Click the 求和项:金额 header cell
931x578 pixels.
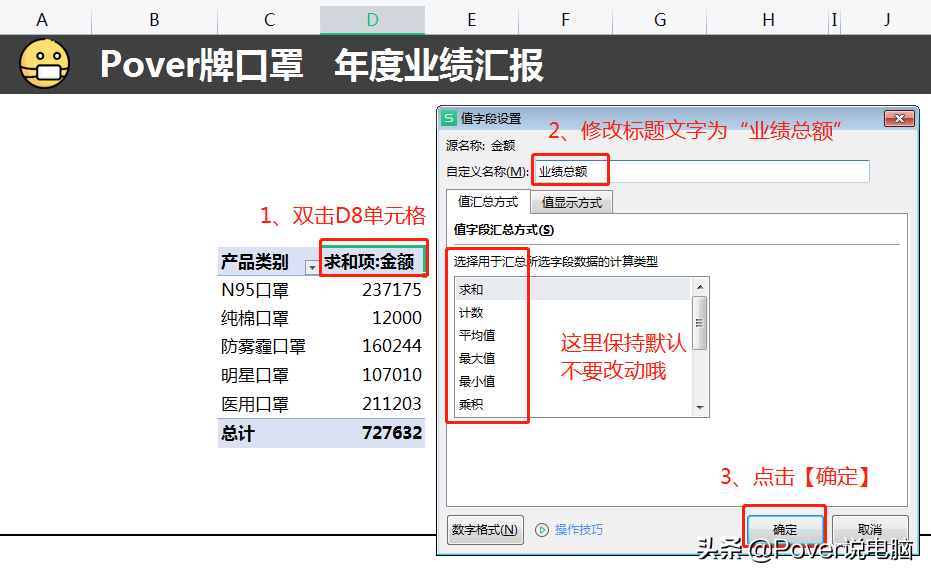click(373, 261)
